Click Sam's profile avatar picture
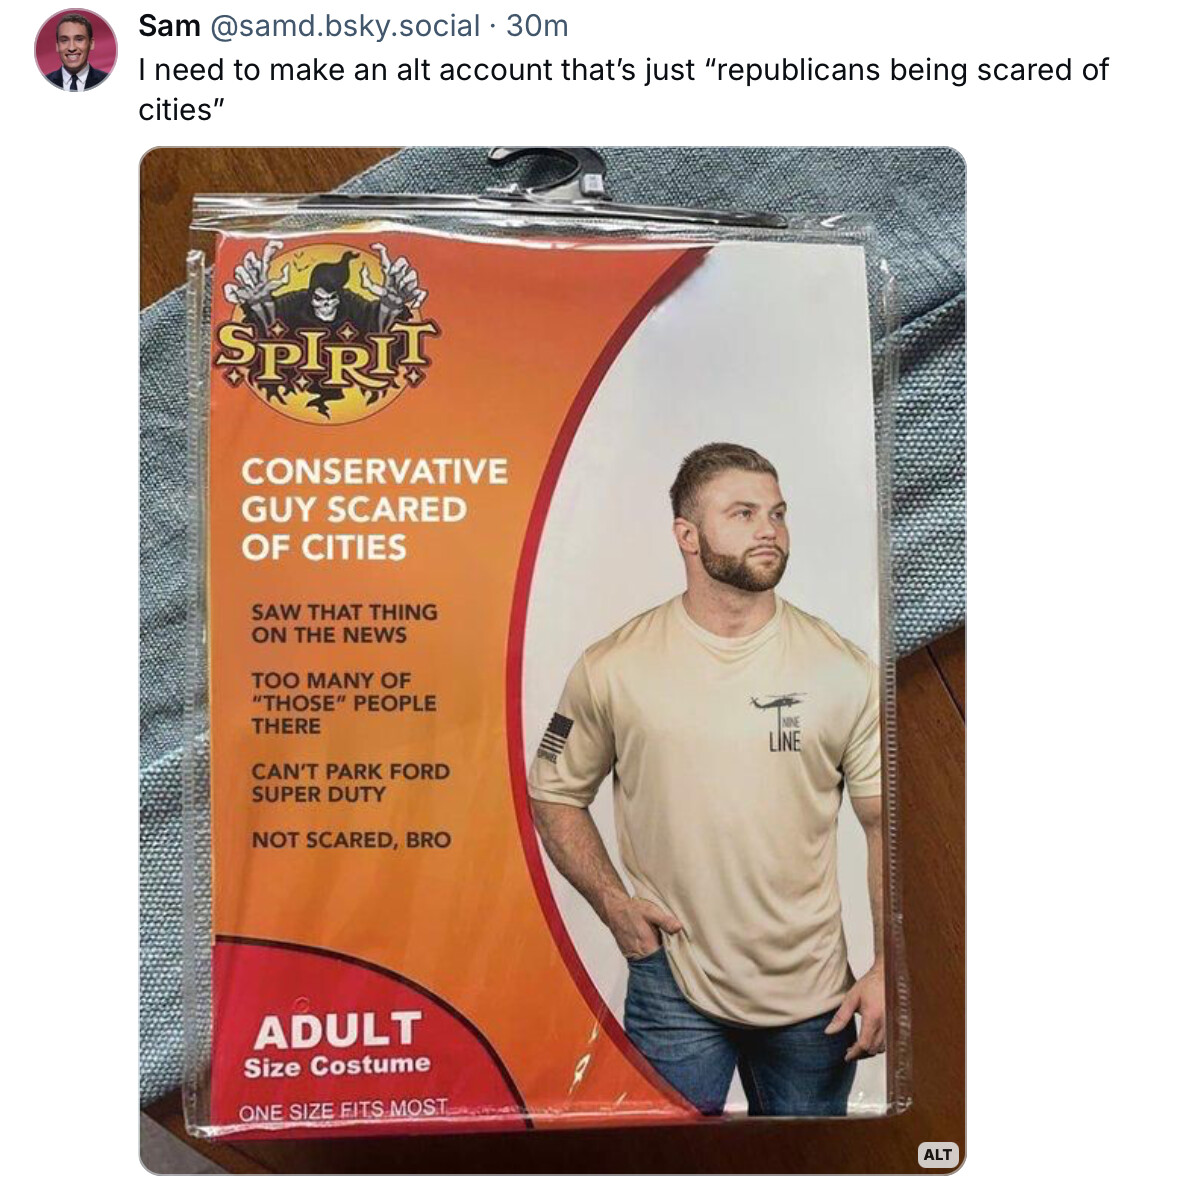This screenshot has height=1179, width=1196. tap(76, 50)
